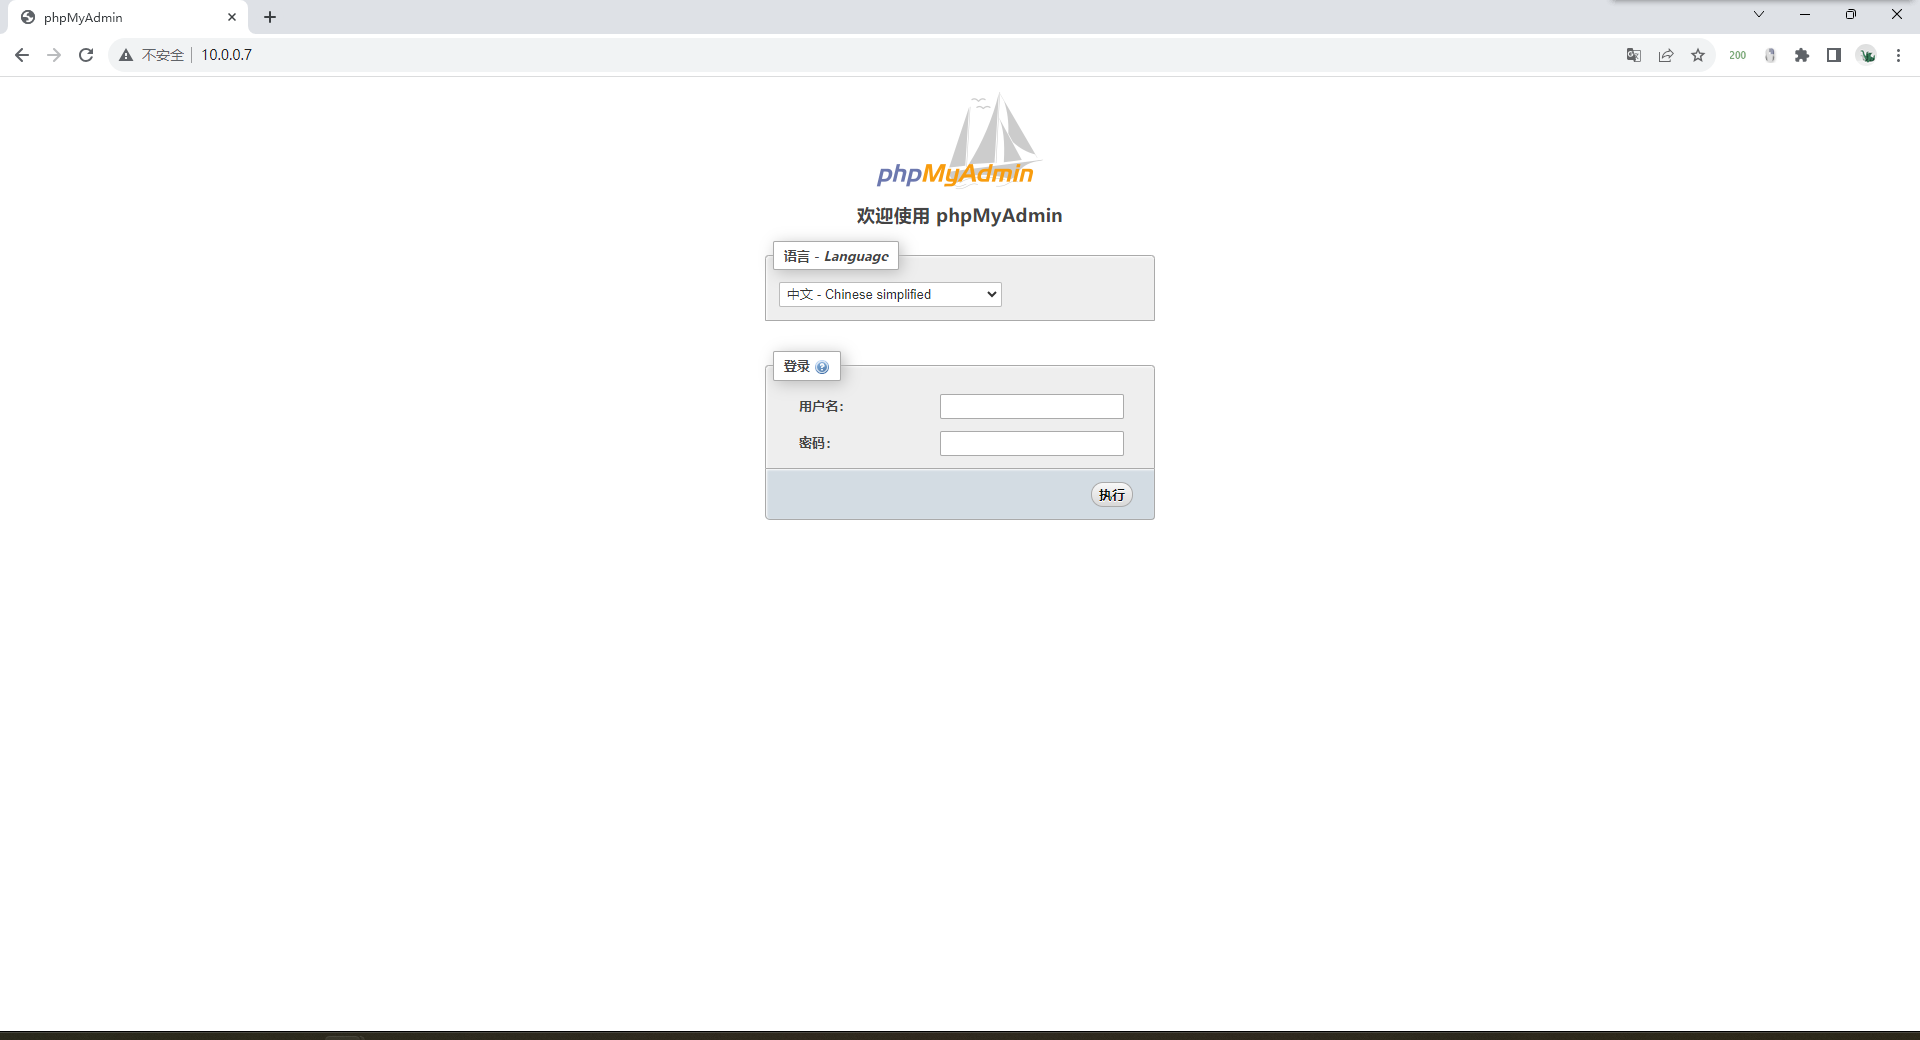The width and height of the screenshot is (1920, 1040).
Task: Click the browser forward arrow
Action: tap(54, 55)
